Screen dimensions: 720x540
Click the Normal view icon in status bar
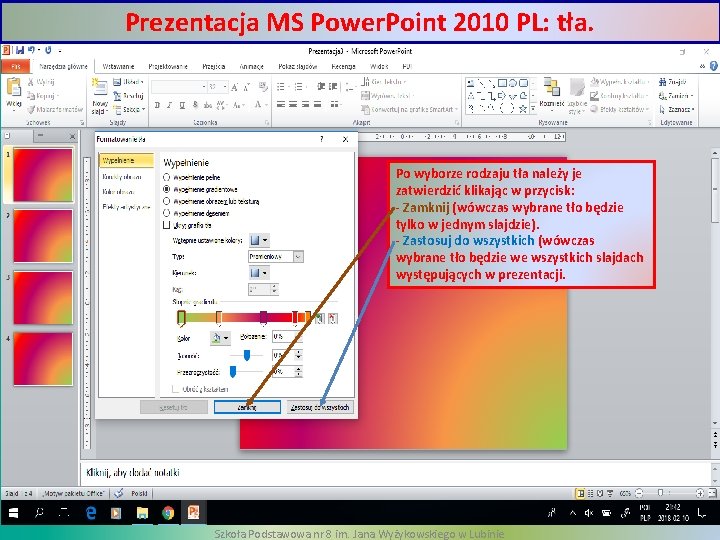click(581, 493)
